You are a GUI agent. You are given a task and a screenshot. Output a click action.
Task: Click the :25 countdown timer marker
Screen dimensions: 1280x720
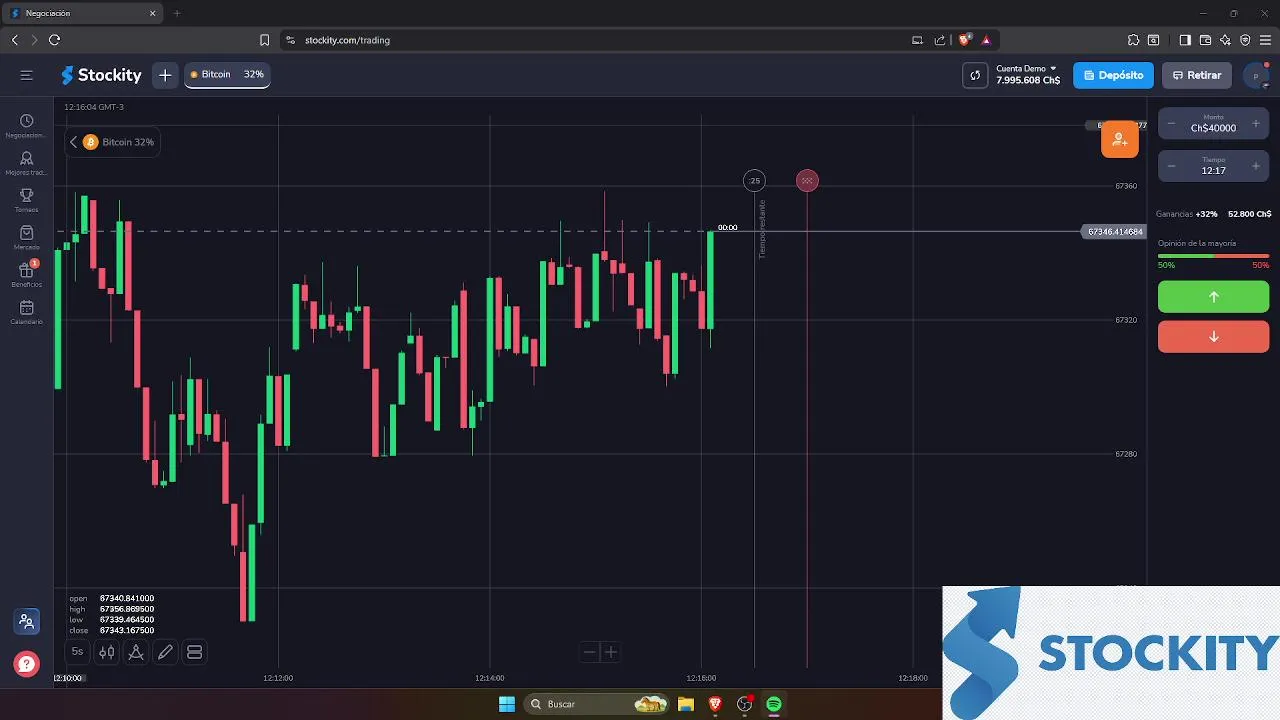754,181
